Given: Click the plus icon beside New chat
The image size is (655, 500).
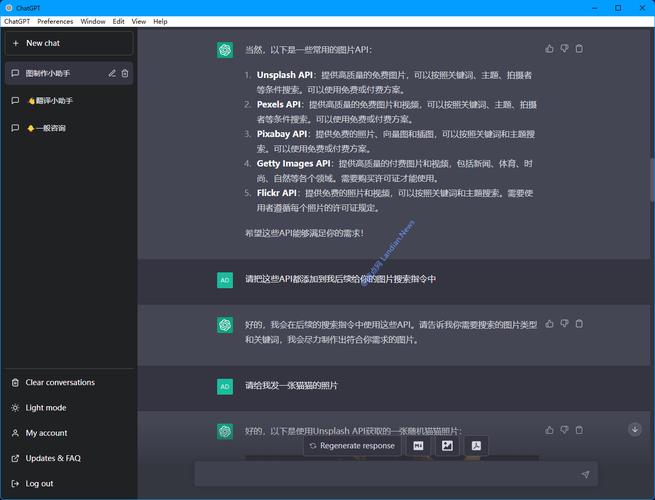Looking at the screenshot, I should pos(16,43).
